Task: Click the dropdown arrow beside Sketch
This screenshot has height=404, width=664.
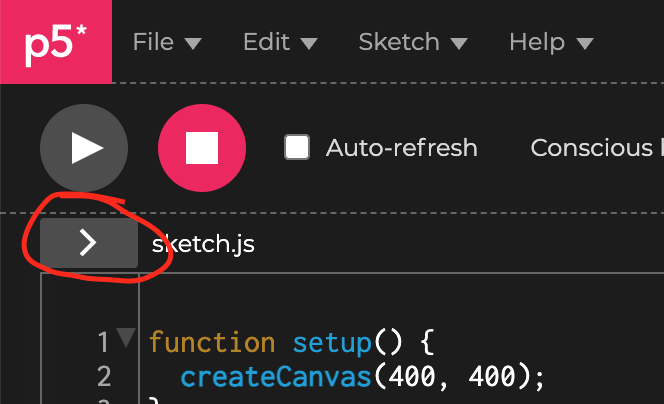Action: (459, 43)
